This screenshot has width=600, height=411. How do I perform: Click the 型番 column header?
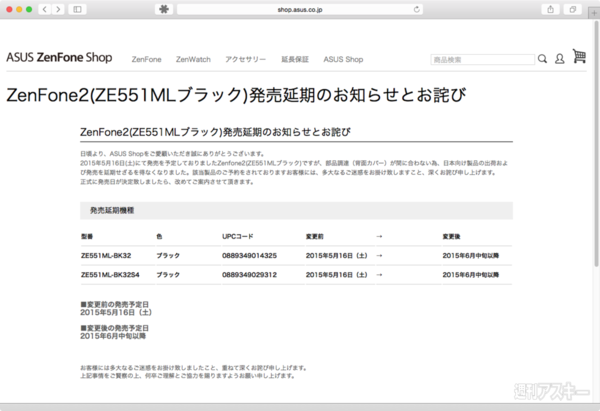87,236
